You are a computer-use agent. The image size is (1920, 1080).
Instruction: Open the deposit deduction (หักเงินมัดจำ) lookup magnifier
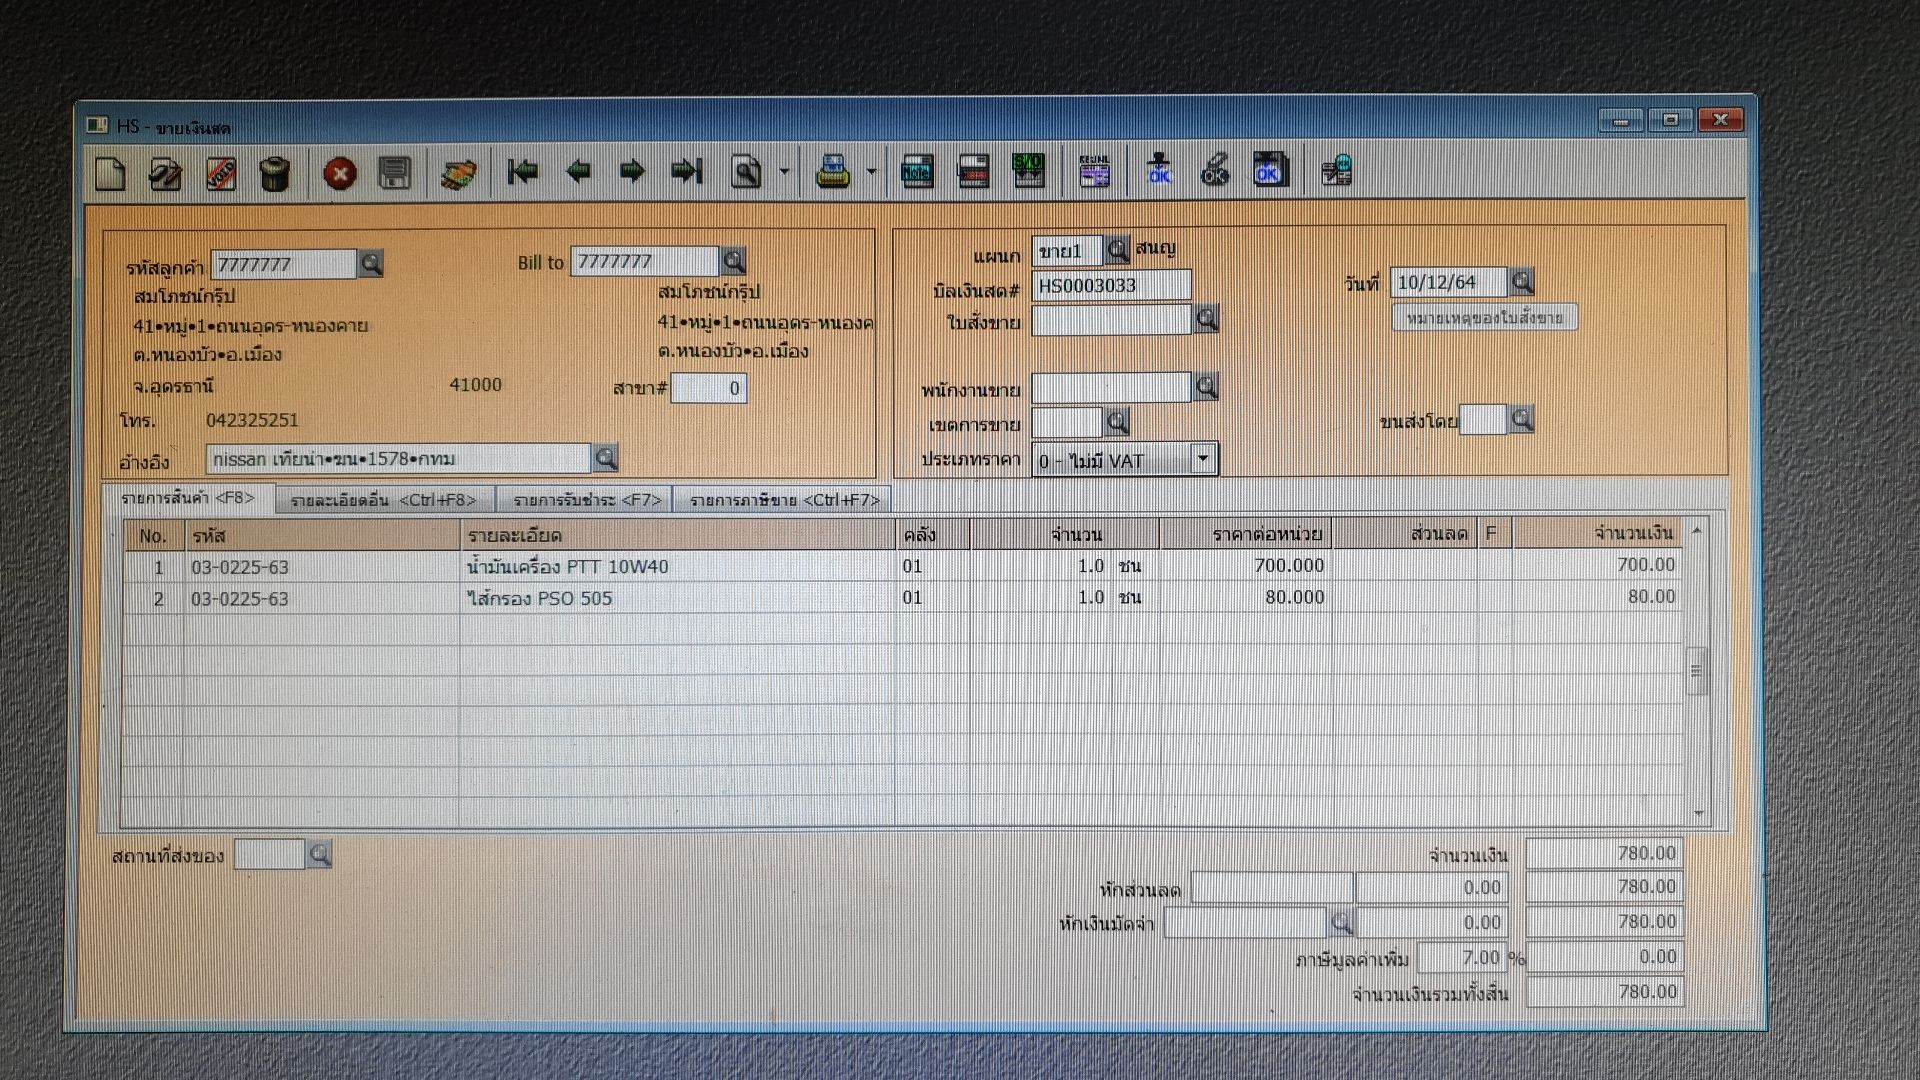(1341, 922)
